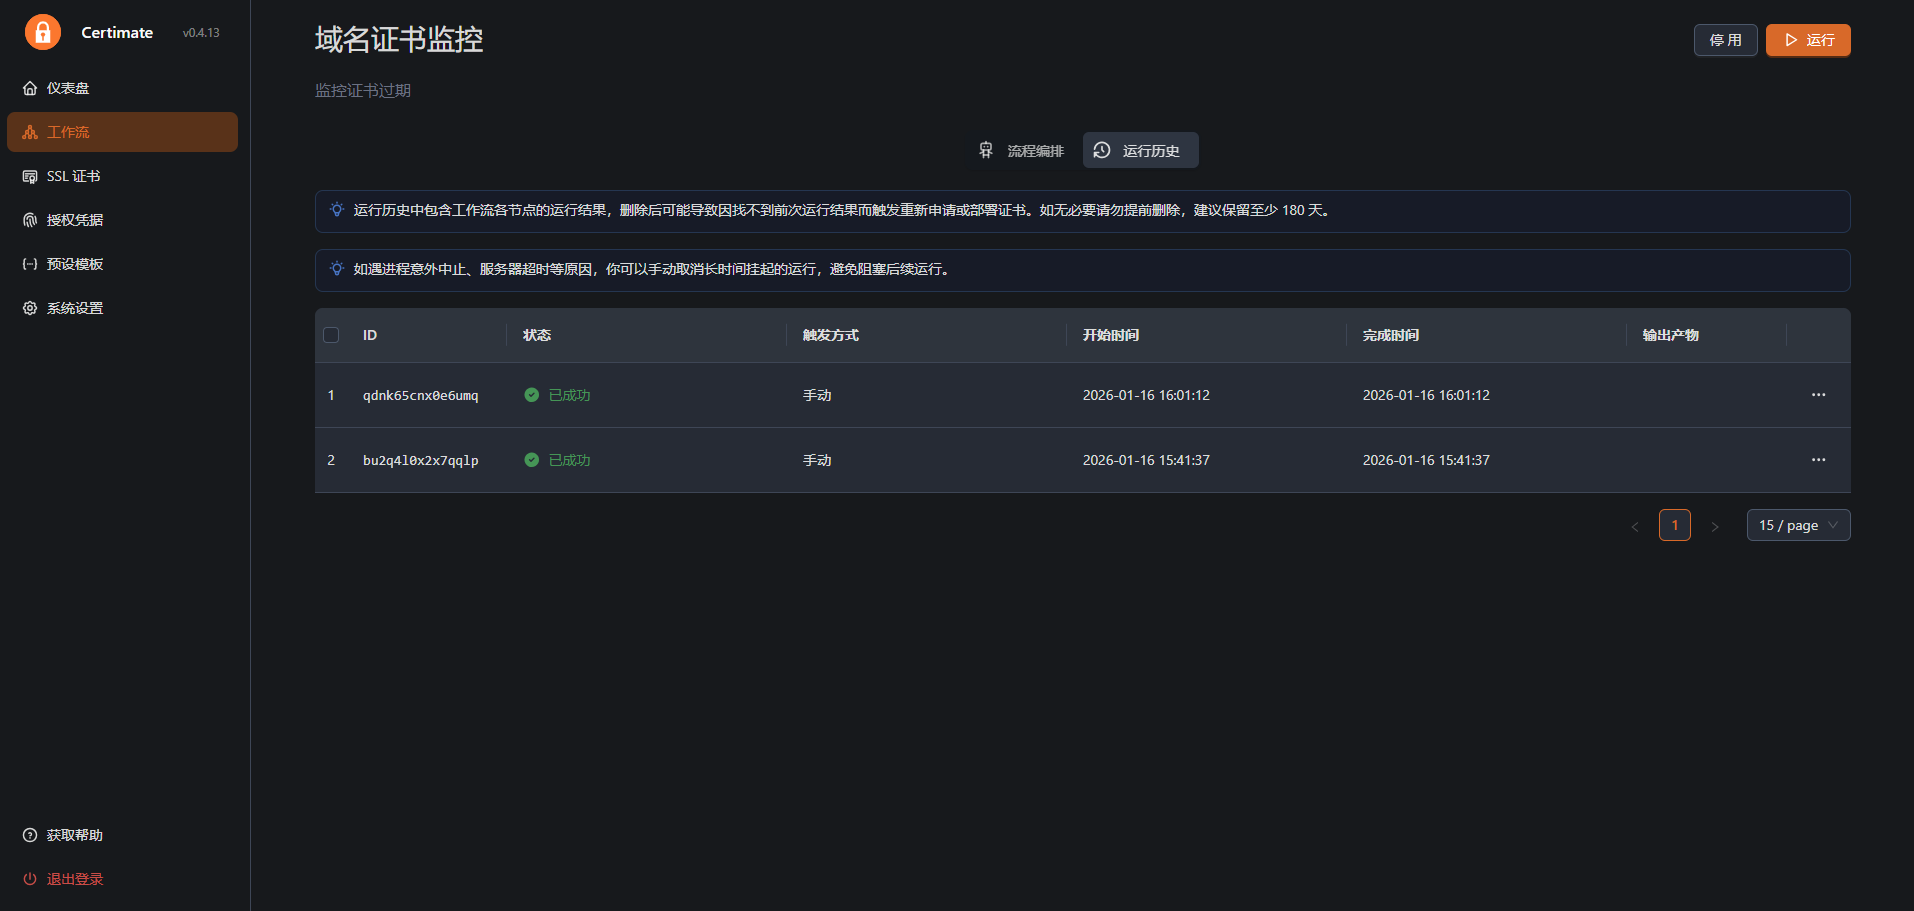Click the 预设模板 brackets icon
The height and width of the screenshot is (911, 1914).
[30, 265]
